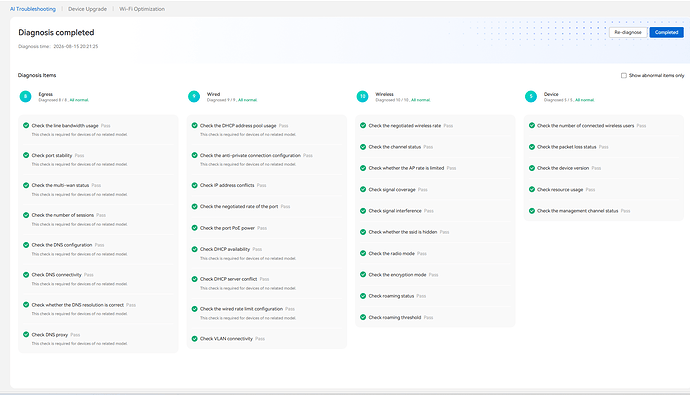Select 'Check DNS proxy' item text
The width and height of the screenshot is (690, 395).
49,335
